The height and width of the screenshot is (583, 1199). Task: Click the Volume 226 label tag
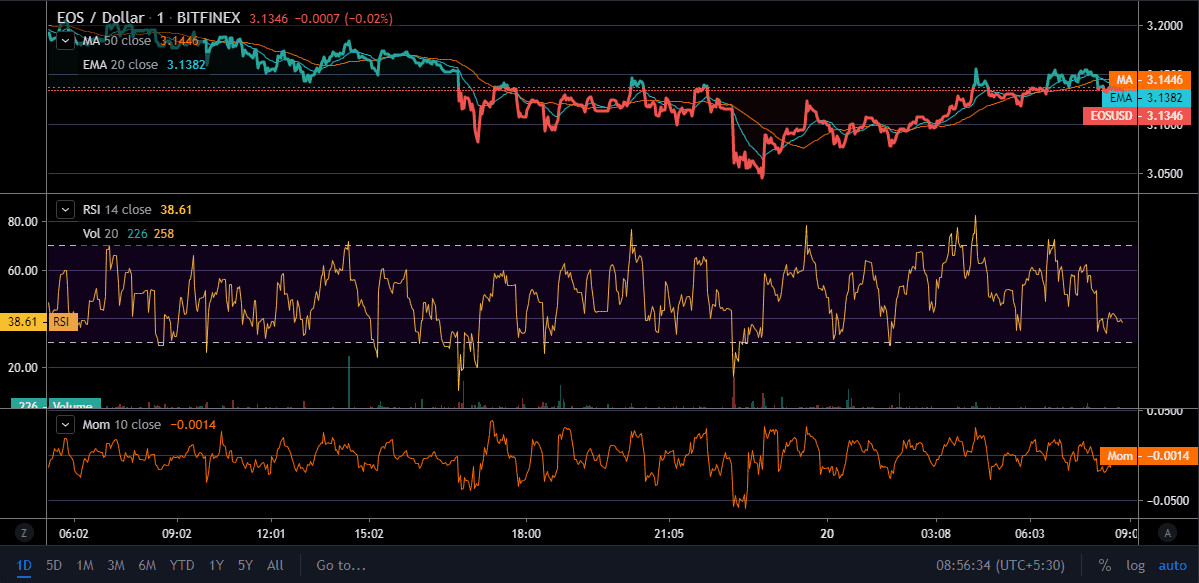pos(55,405)
